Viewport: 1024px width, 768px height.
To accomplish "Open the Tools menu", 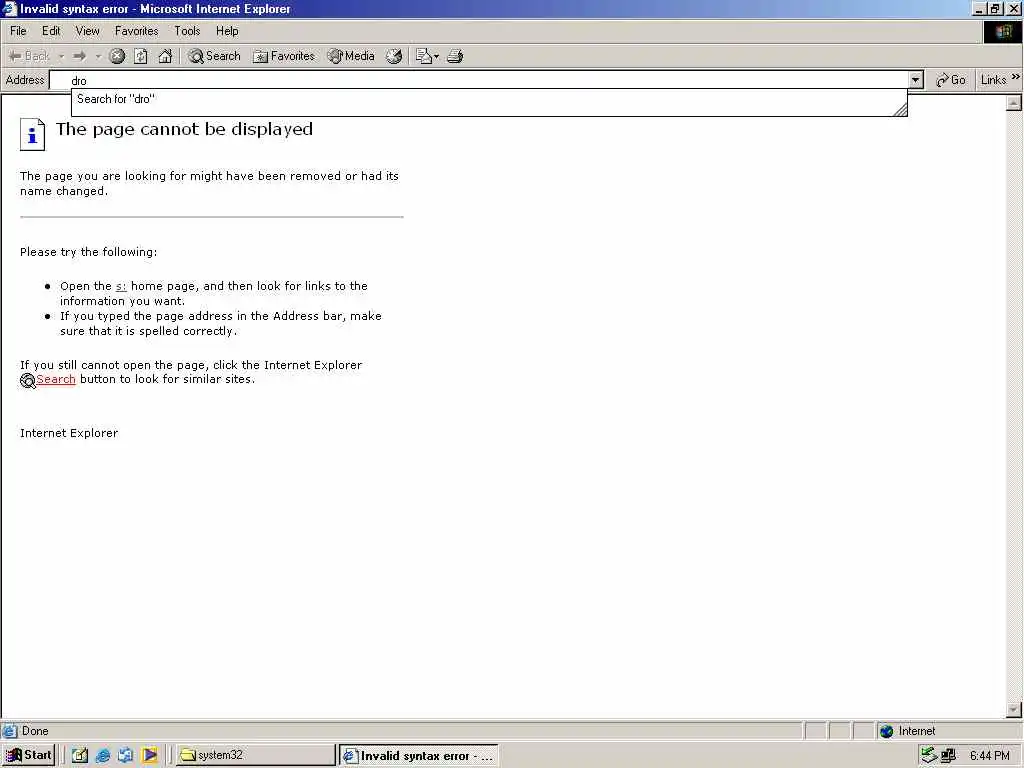I will (187, 31).
